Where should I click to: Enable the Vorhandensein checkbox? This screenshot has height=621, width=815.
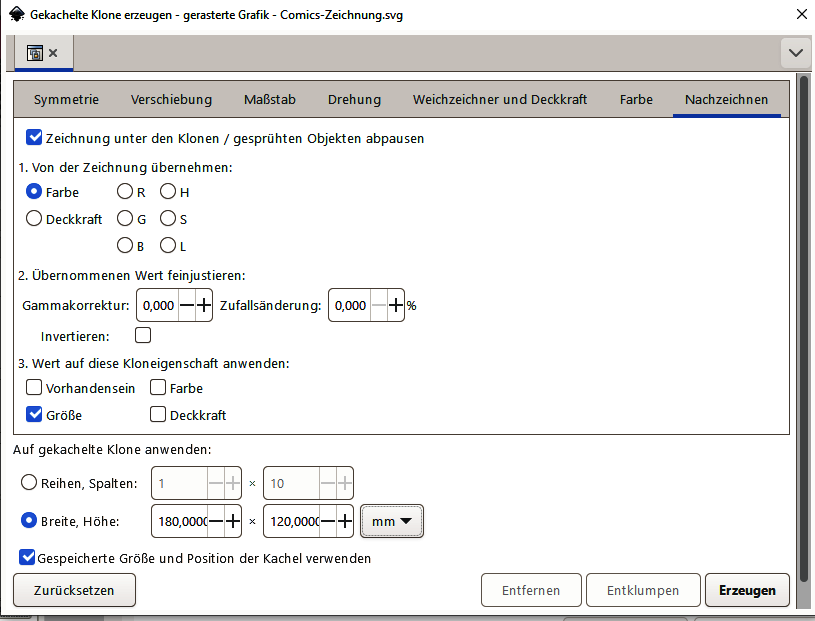[x=34, y=388]
